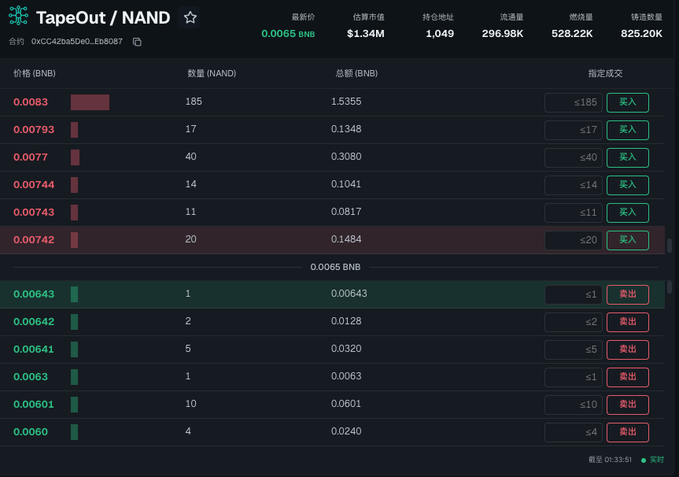The width and height of the screenshot is (679, 477).
Task: Click the green realtime status indicator
Action: (653, 460)
